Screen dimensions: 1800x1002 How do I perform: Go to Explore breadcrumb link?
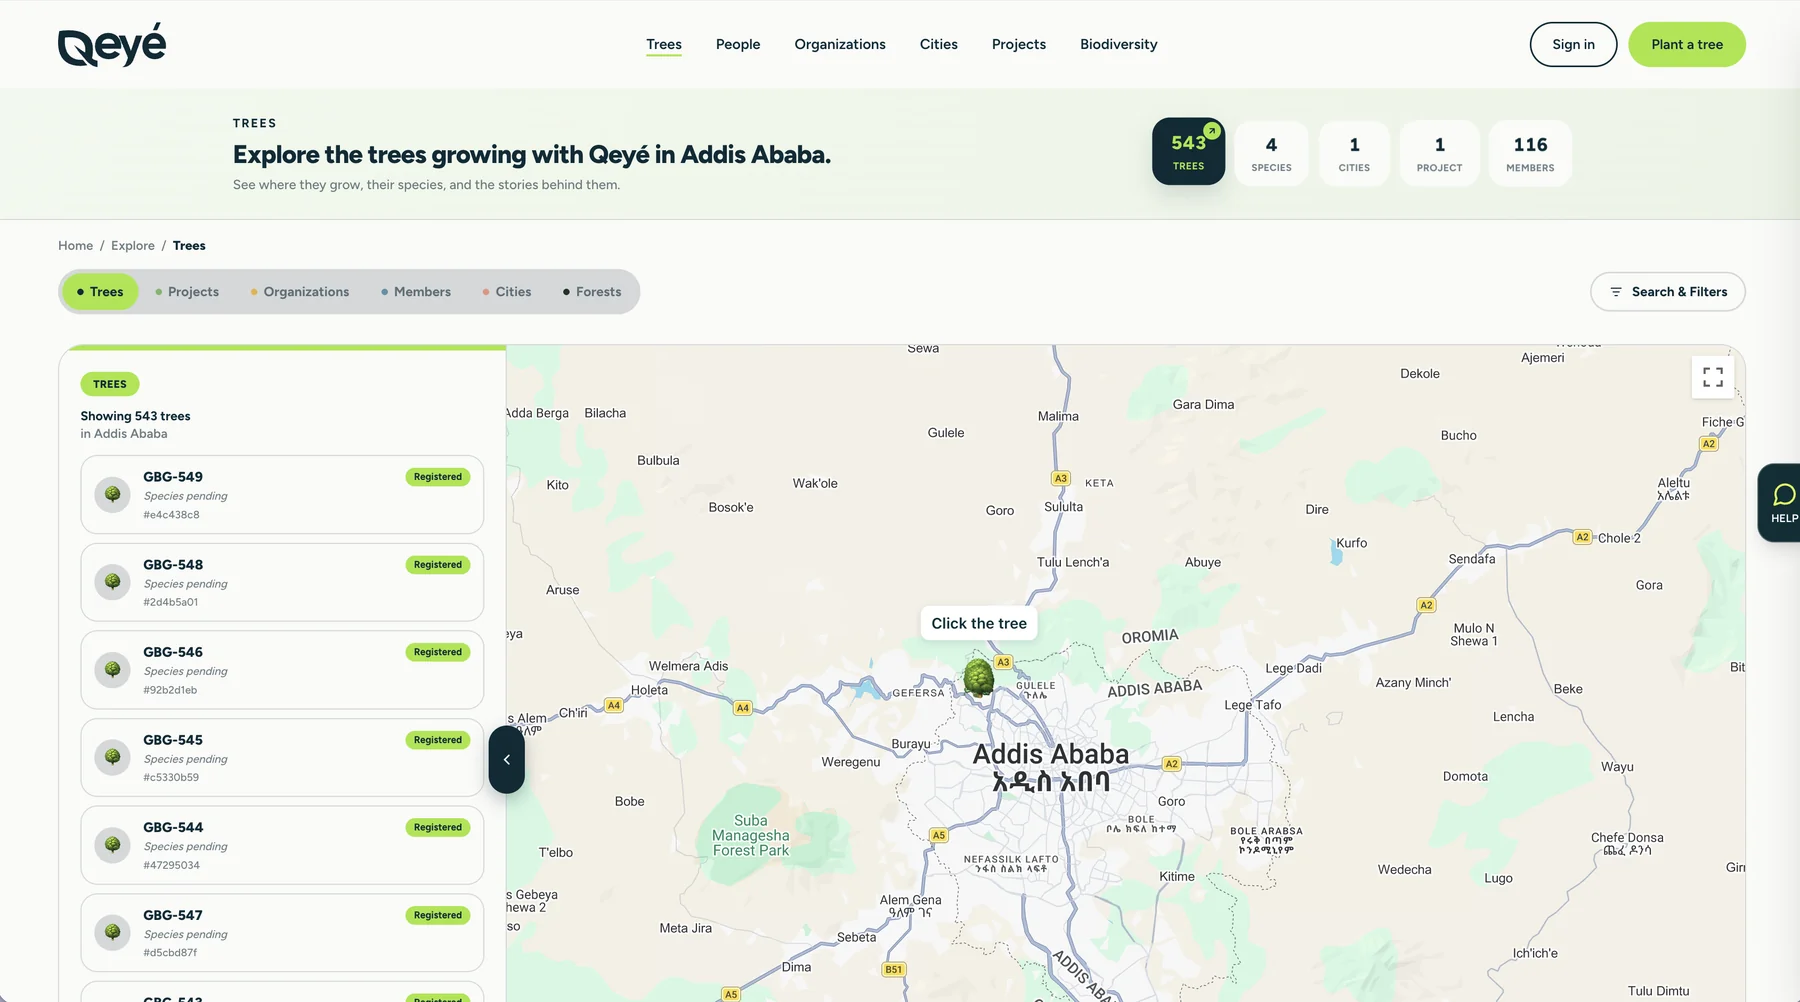click(x=133, y=246)
